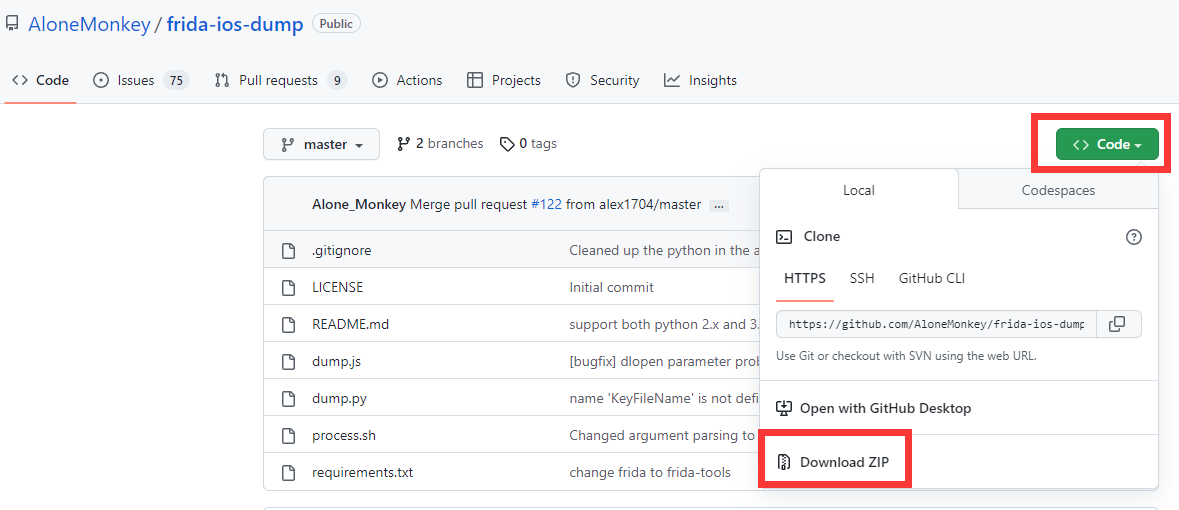The width and height of the screenshot is (1179, 510).
Task: Click Download ZIP
Action: (x=843, y=462)
